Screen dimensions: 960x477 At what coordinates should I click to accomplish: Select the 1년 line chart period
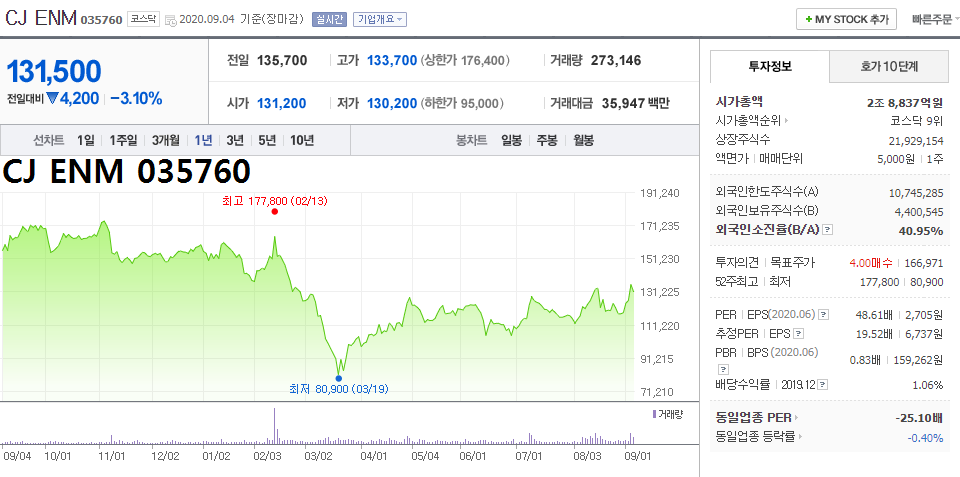(203, 140)
